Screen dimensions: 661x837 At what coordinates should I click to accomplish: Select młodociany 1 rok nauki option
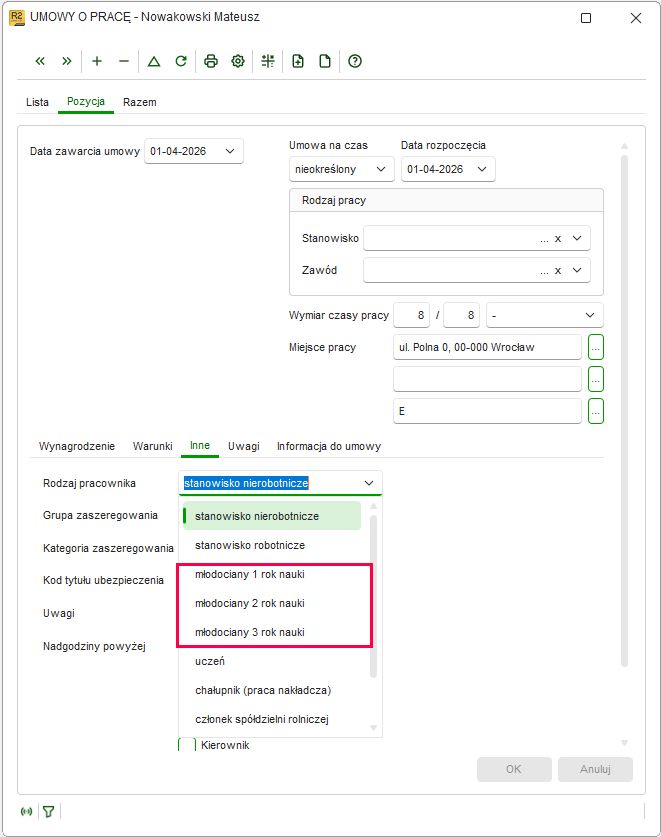click(272, 574)
